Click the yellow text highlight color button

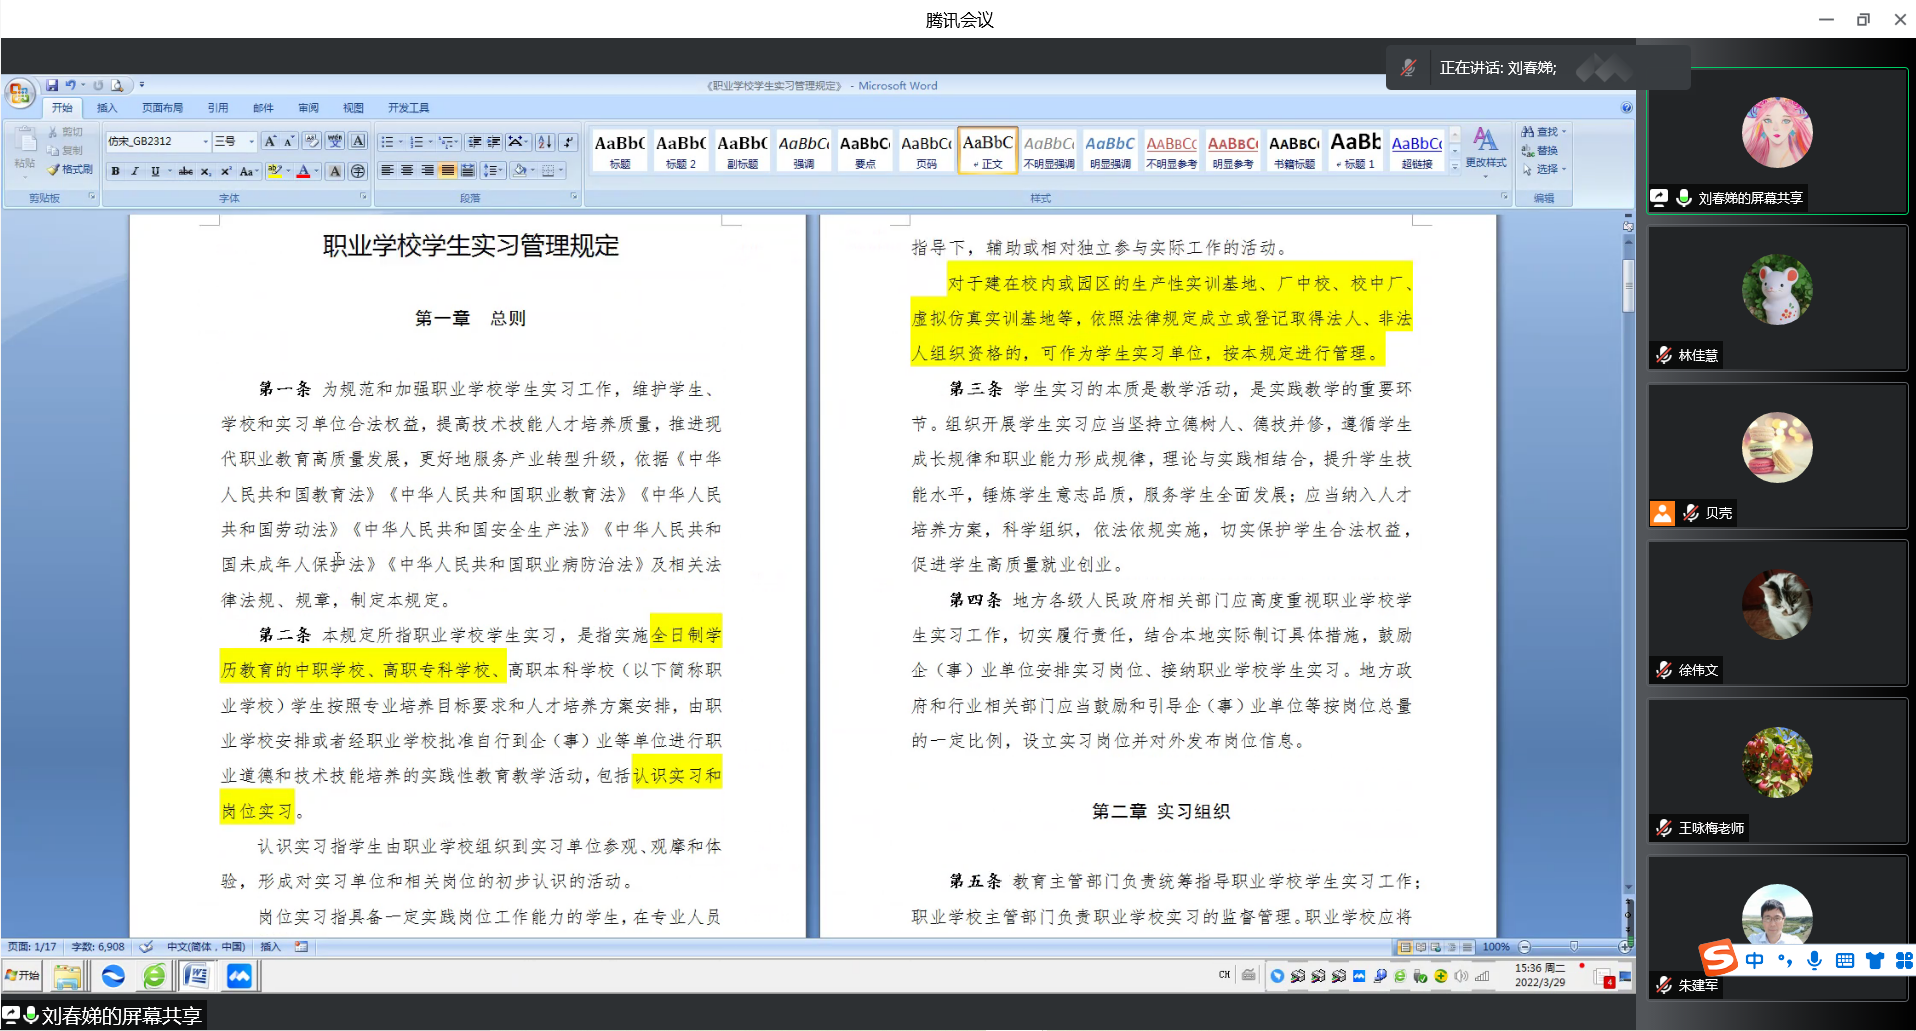pos(275,171)
